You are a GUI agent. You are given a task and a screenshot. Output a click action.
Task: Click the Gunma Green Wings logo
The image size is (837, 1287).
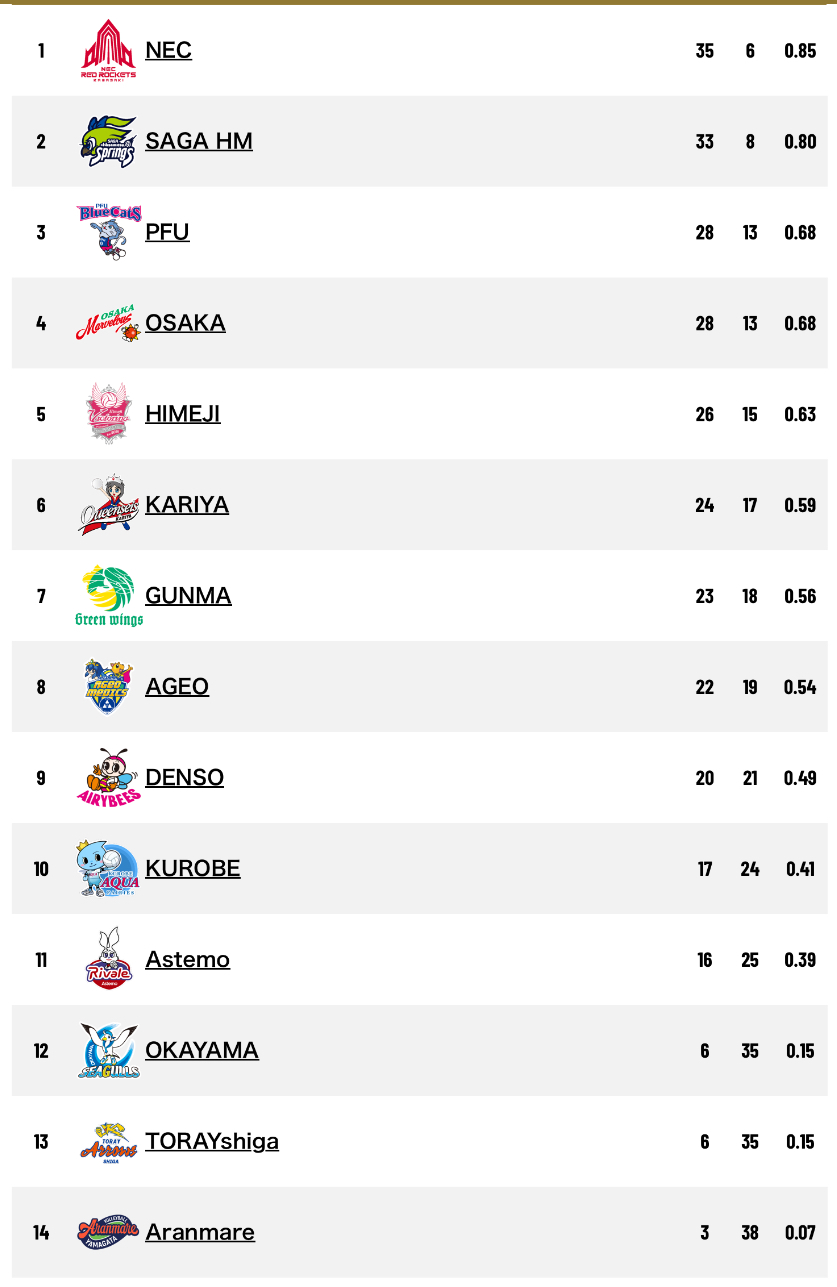109,596
